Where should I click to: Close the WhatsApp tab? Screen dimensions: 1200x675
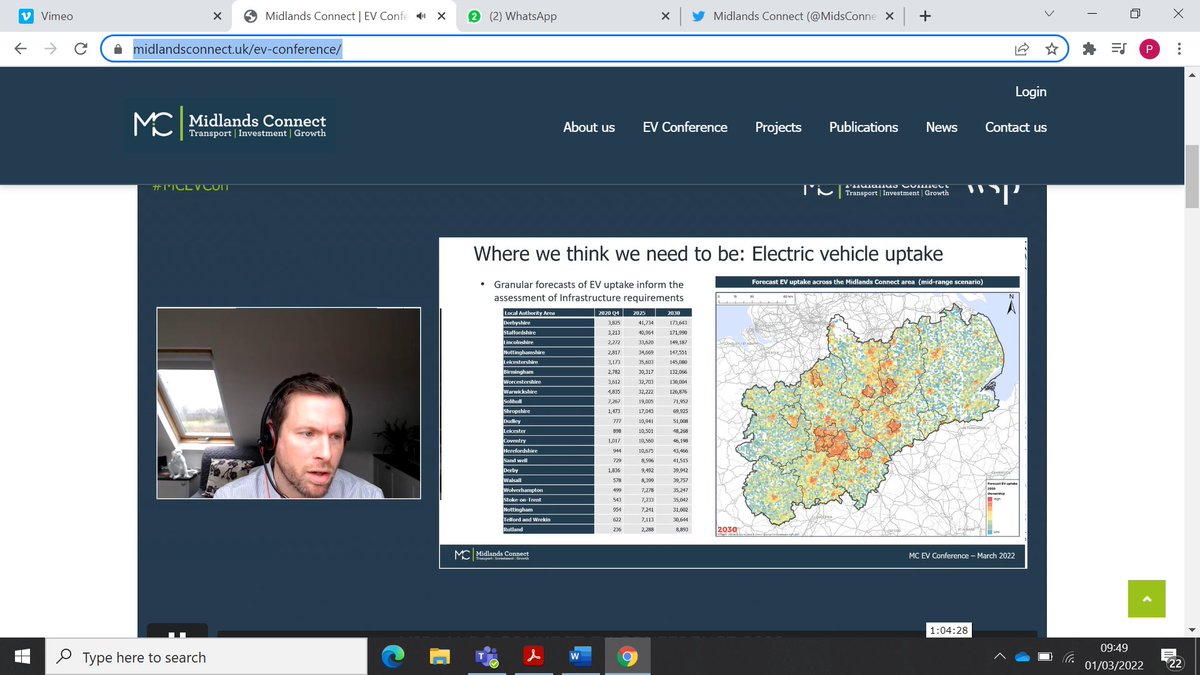[665, 16]
